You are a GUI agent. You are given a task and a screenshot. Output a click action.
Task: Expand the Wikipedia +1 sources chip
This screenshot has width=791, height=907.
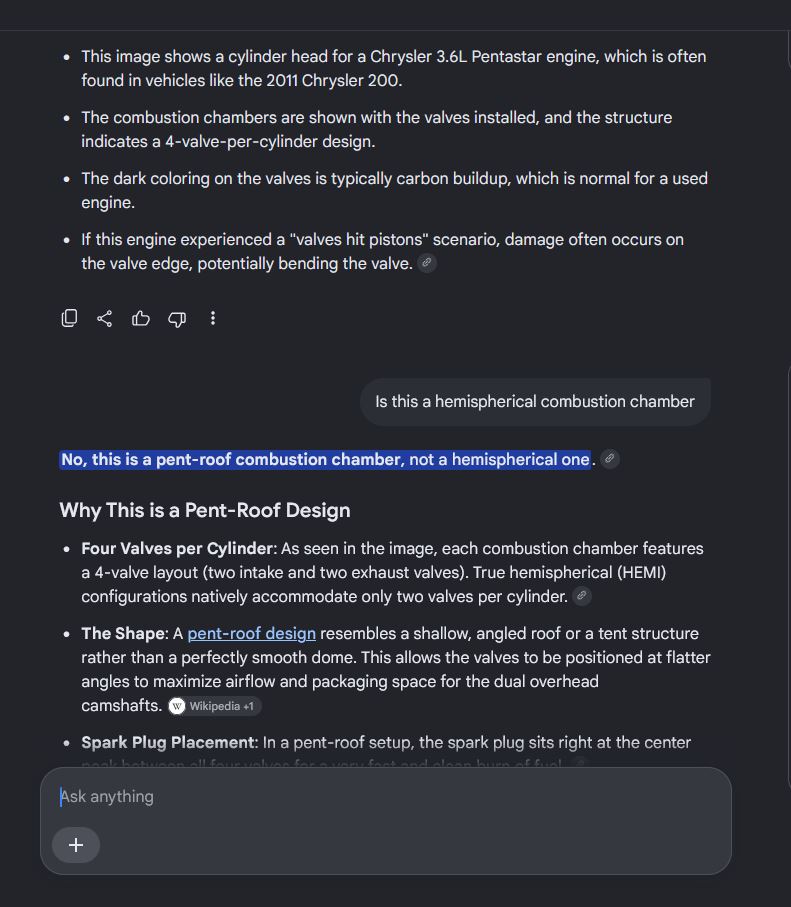click(x=214, y=706)
